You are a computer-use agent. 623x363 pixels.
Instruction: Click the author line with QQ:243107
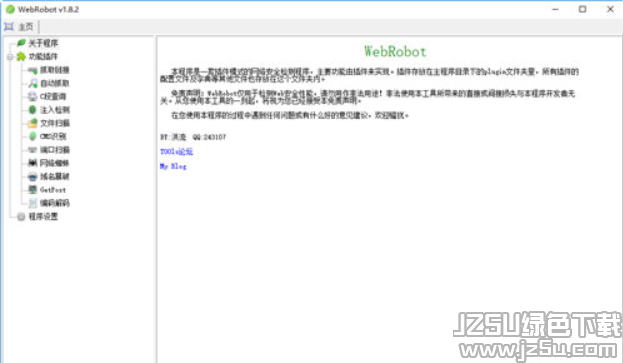click(x=193, y=137)
